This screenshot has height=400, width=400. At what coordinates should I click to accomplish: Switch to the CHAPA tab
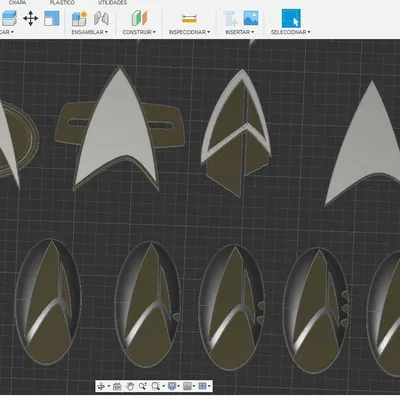click(17, 3)
